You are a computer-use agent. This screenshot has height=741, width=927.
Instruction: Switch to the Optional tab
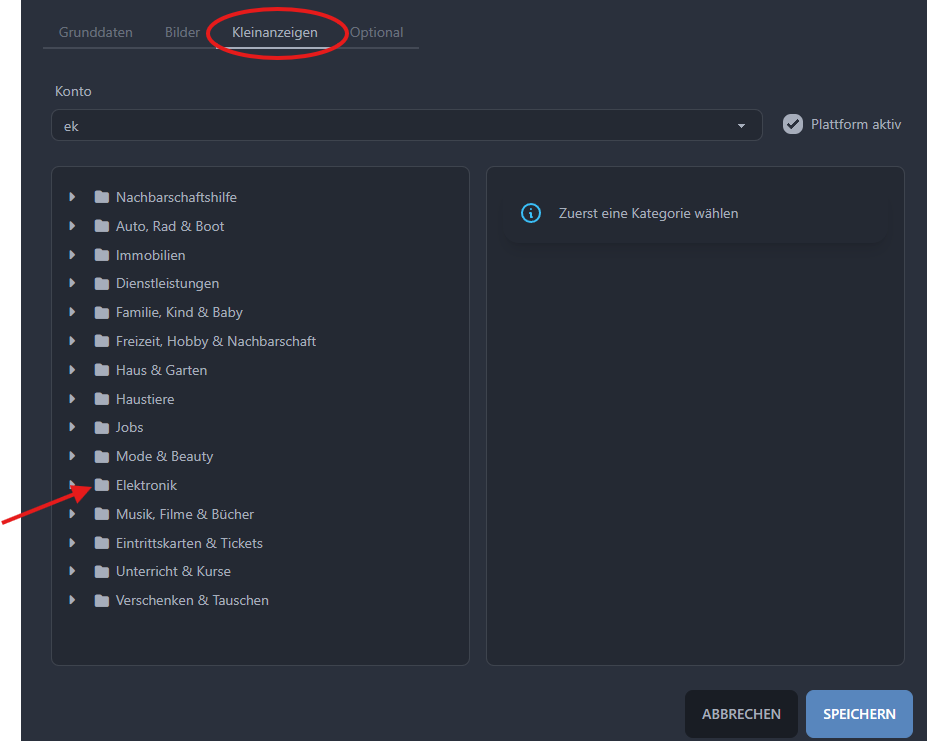click(377, 32)
